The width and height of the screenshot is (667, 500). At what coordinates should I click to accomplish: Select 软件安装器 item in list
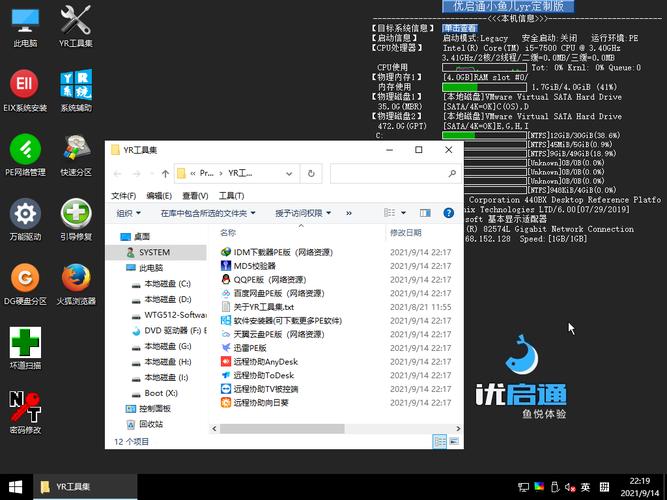click(282, 320)
